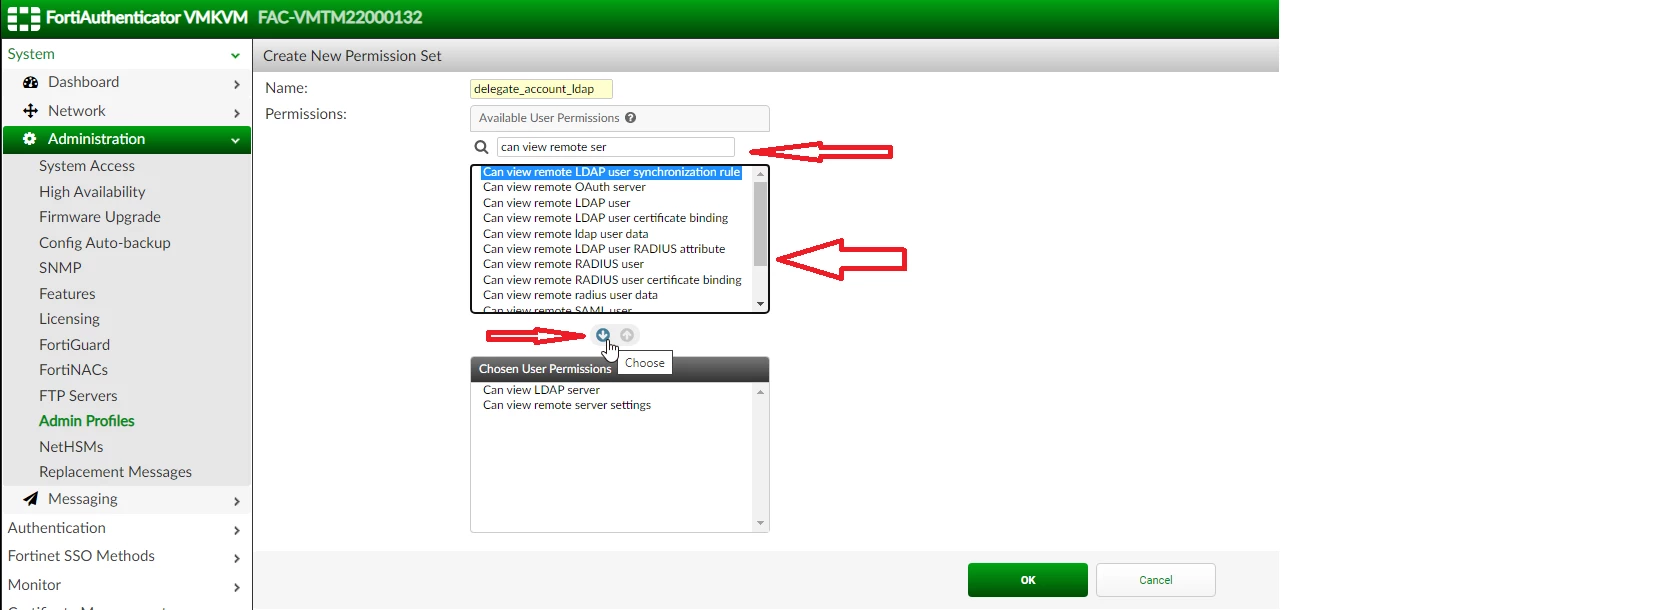The image size is (1662, 610).
Task: Expand the Dashboard submenu arrow
Action: coord(237,84)
